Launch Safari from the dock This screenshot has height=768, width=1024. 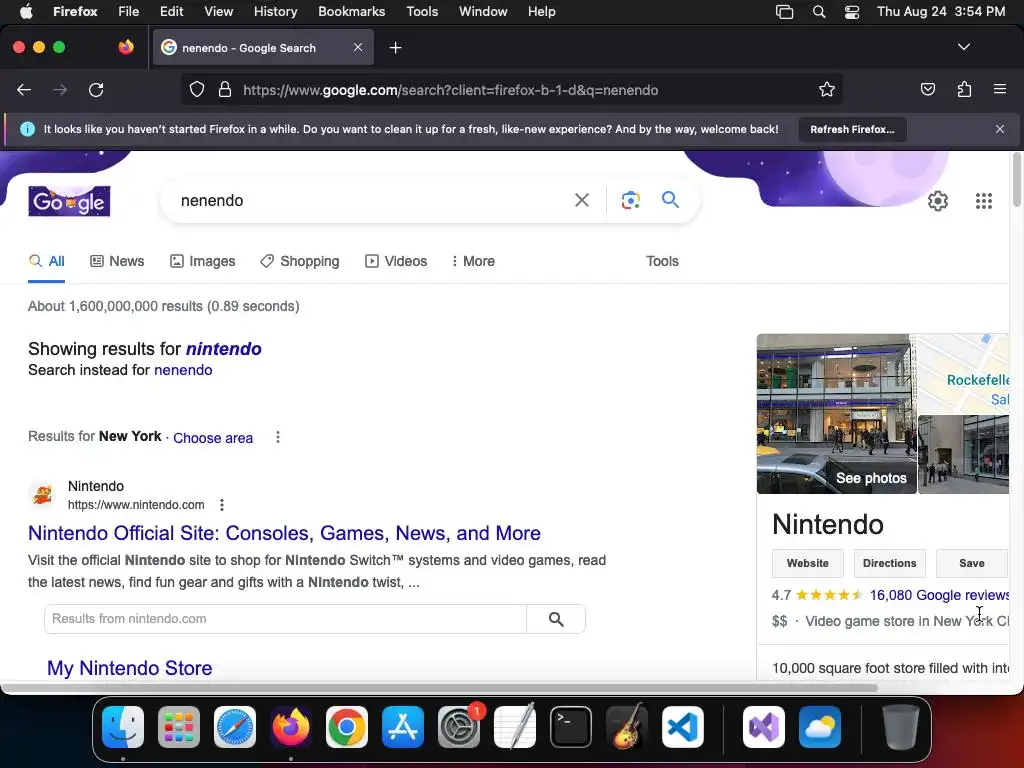coord(235,727)
